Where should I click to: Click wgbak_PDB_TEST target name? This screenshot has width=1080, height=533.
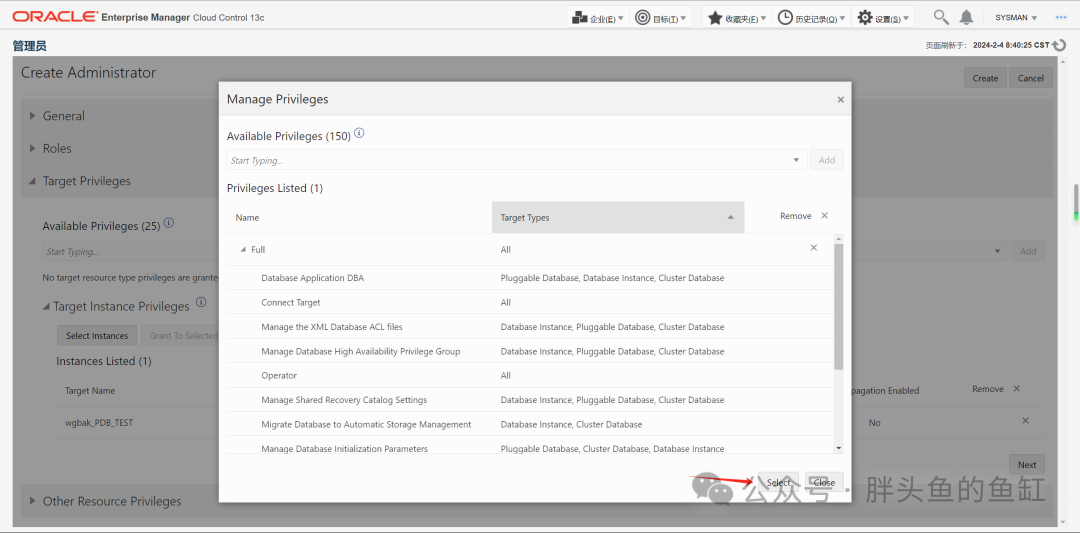[x=98, y=423]
